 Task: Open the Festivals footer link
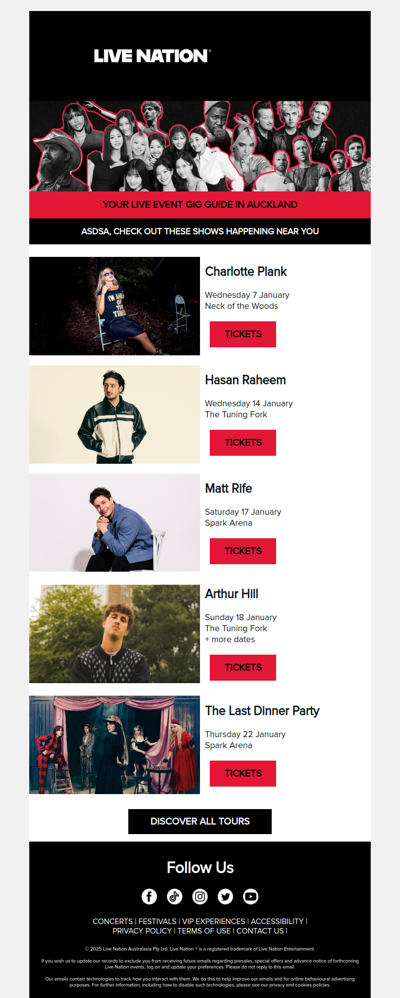point(157,921)
